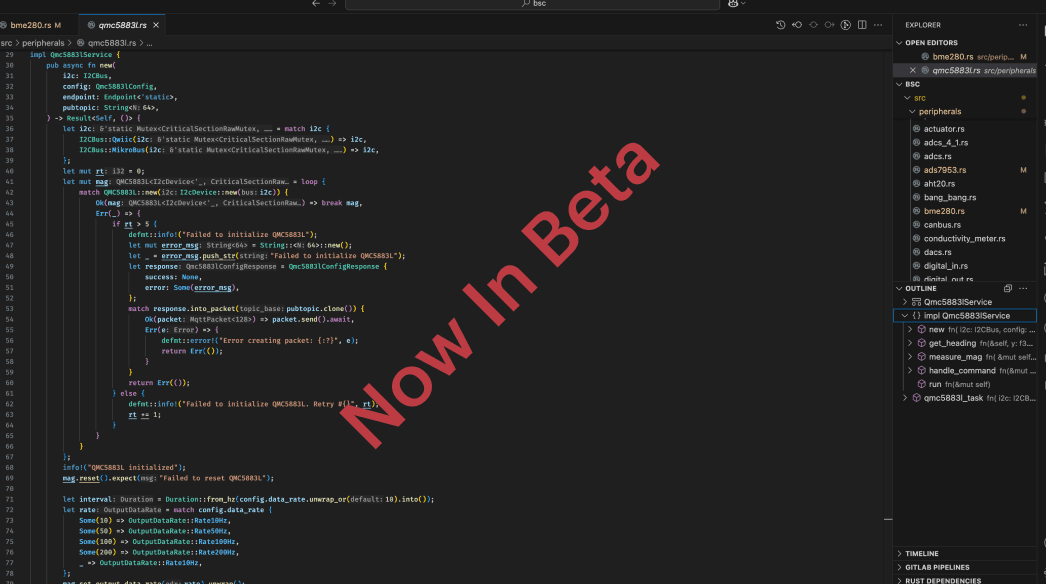Open dacs.rs in the file tree
This screenshot has height=584, width=1046.
tap(937, 252)
